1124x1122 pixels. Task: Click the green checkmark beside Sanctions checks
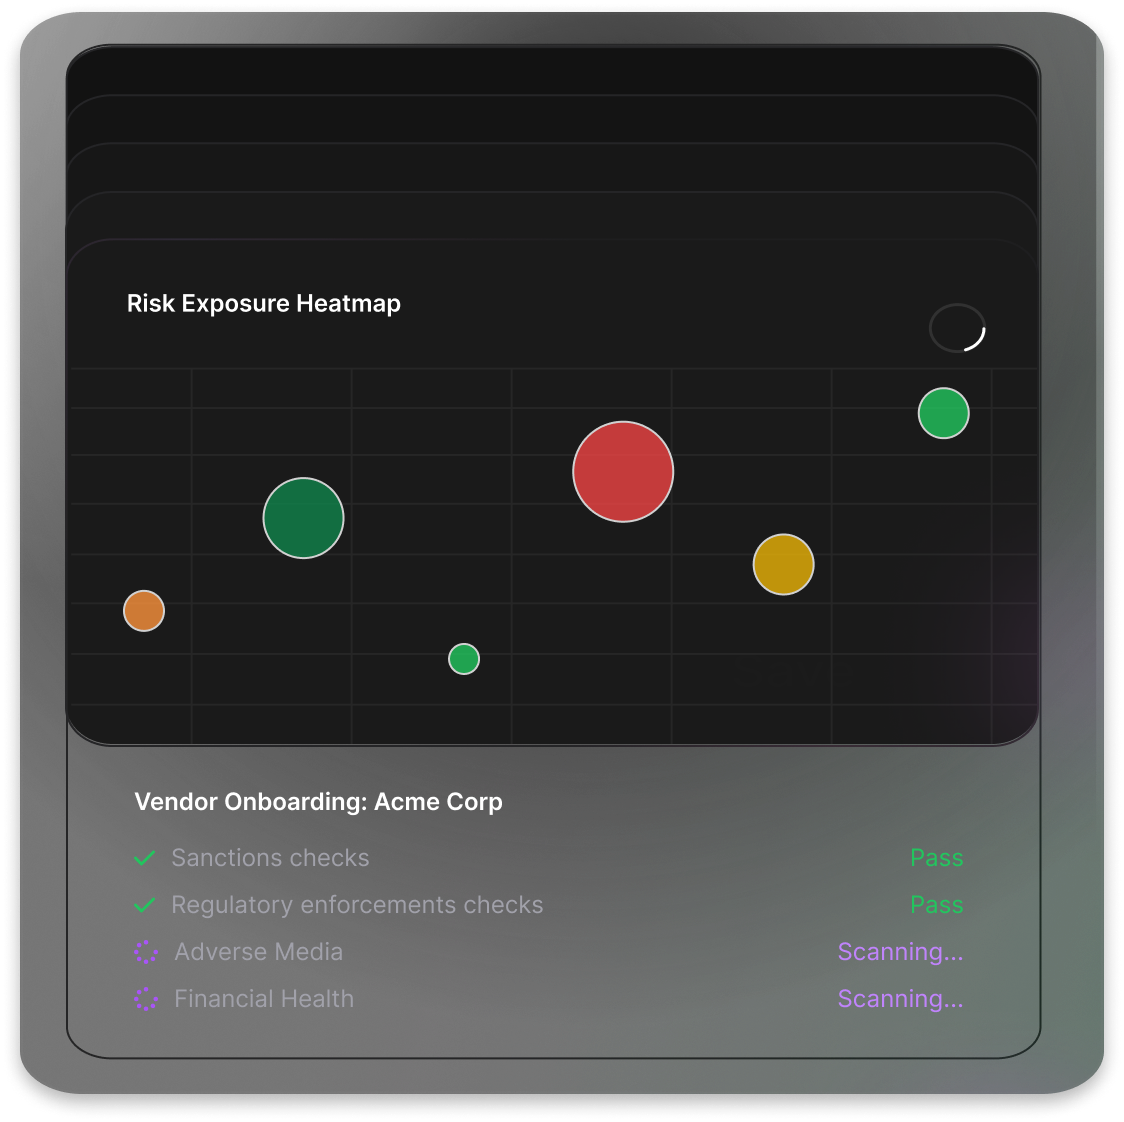click(144, 858)
